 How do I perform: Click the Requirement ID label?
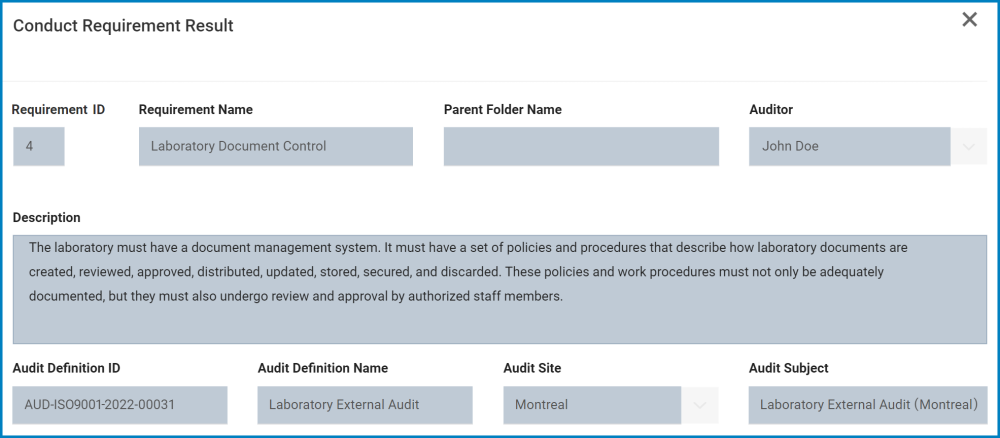58,110
